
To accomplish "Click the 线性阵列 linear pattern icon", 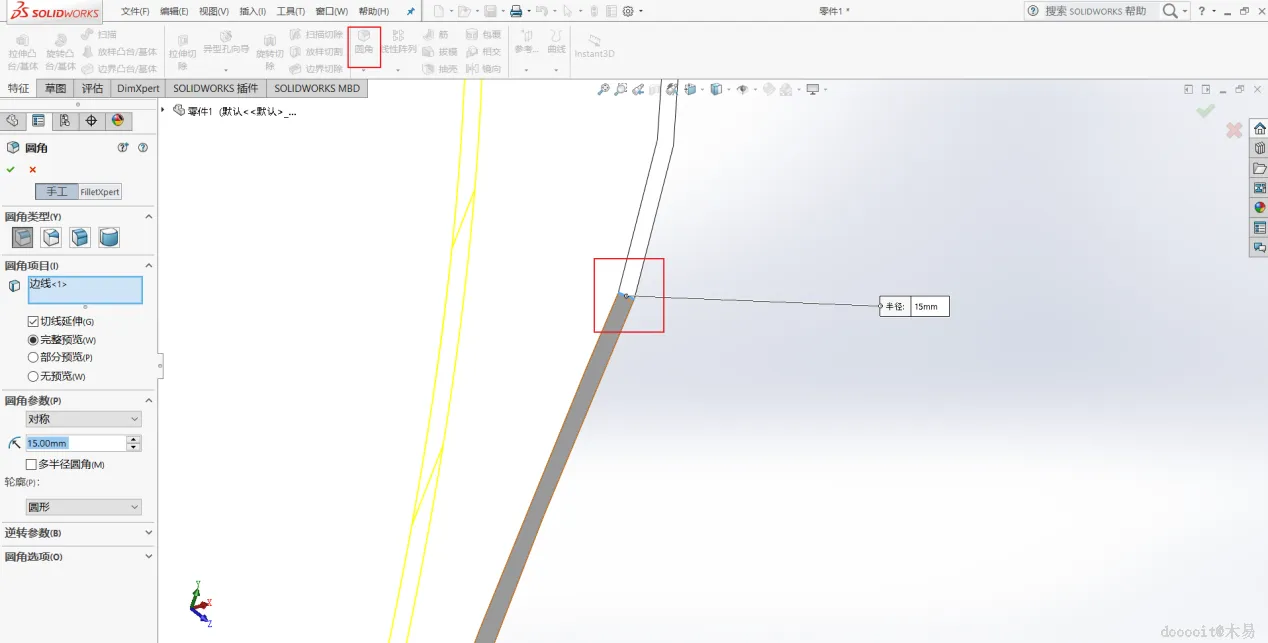I will 398,40.
